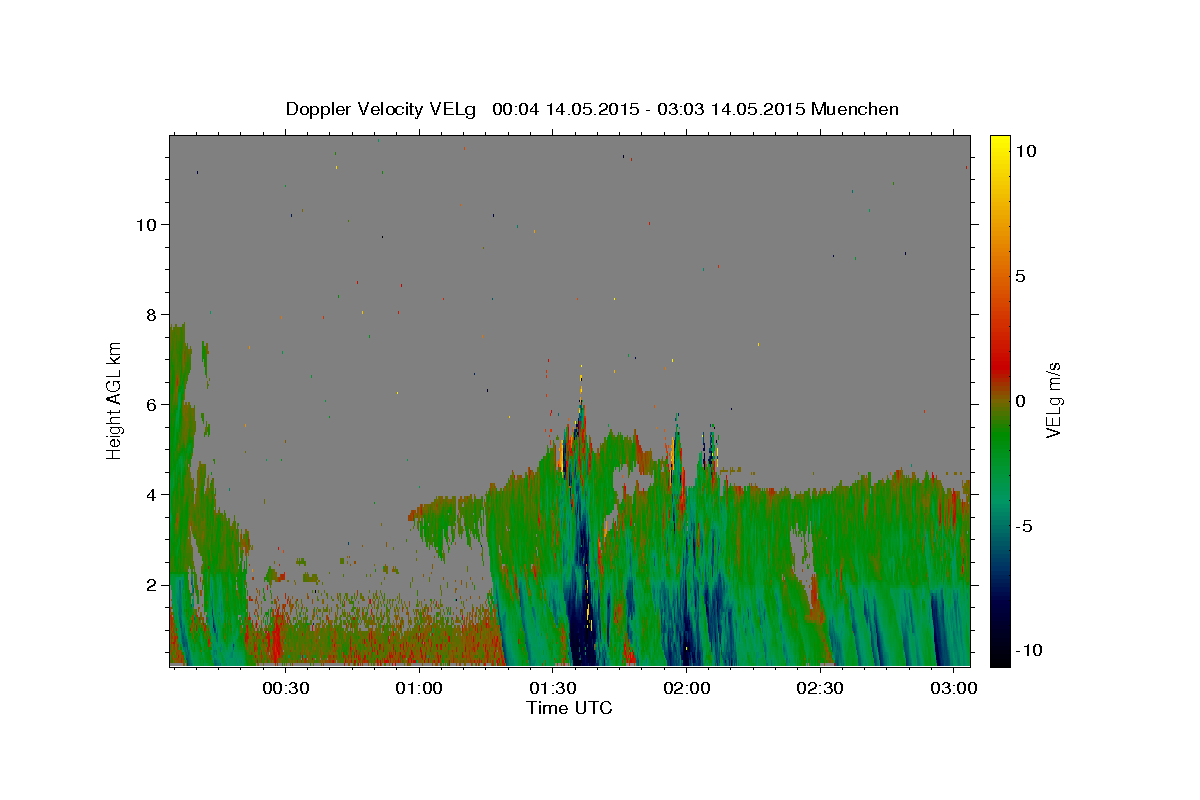
Task: Click the start time '00:04 14.05.2015' in title
Action: pos(567,109)
